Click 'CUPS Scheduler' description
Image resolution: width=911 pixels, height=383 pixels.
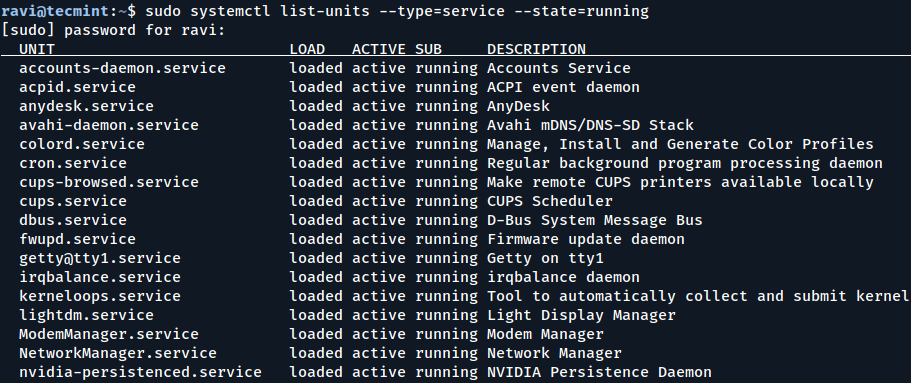pyautogui.click(x=550, y=201)
